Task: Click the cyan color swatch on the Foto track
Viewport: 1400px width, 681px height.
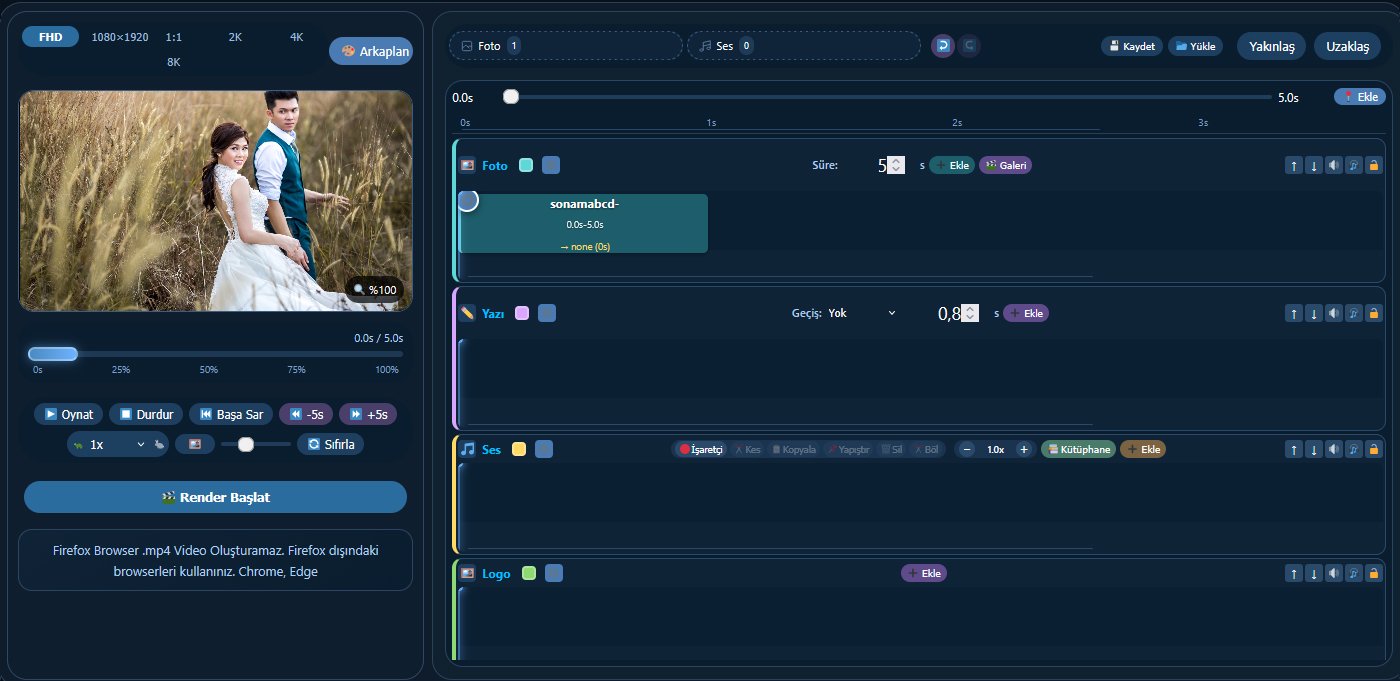Action: coord(526,165)
